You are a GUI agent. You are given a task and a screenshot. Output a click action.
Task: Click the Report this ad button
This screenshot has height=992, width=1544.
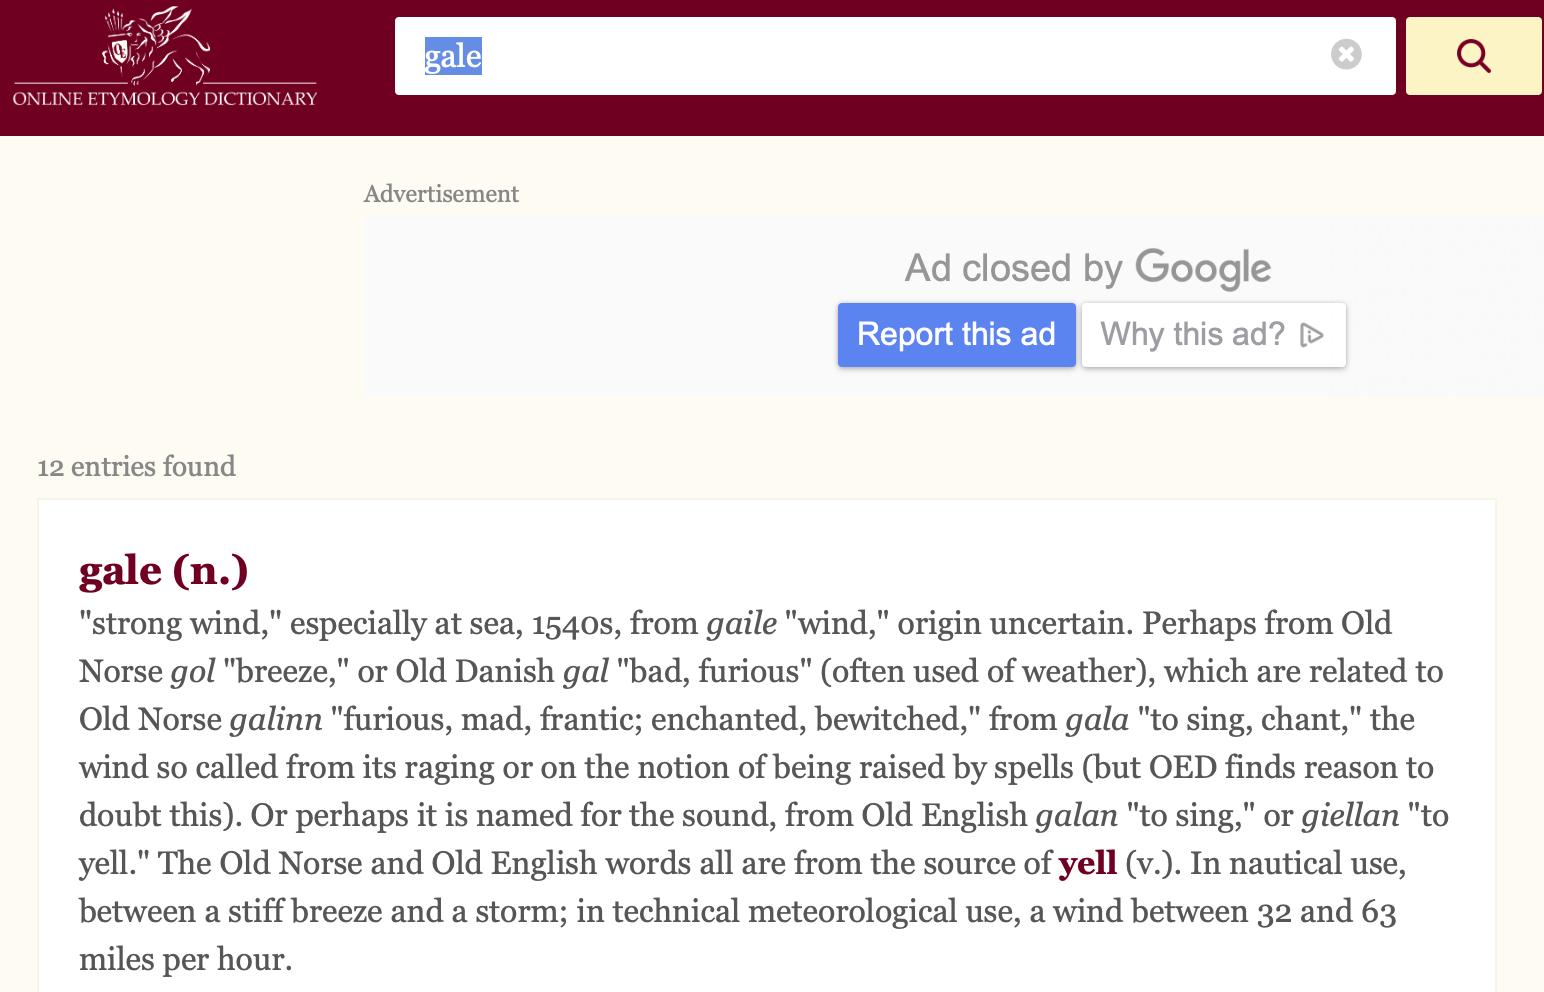click(x=956, y=334)
